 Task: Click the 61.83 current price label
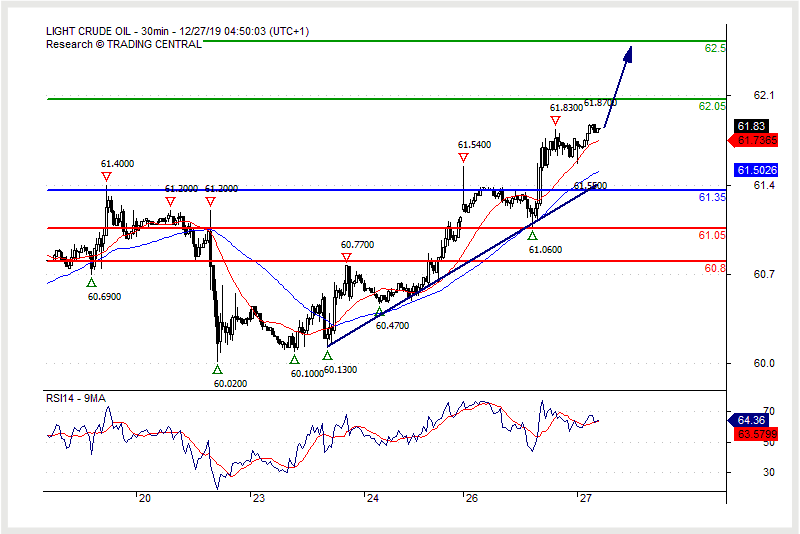(x=751, y=126)
